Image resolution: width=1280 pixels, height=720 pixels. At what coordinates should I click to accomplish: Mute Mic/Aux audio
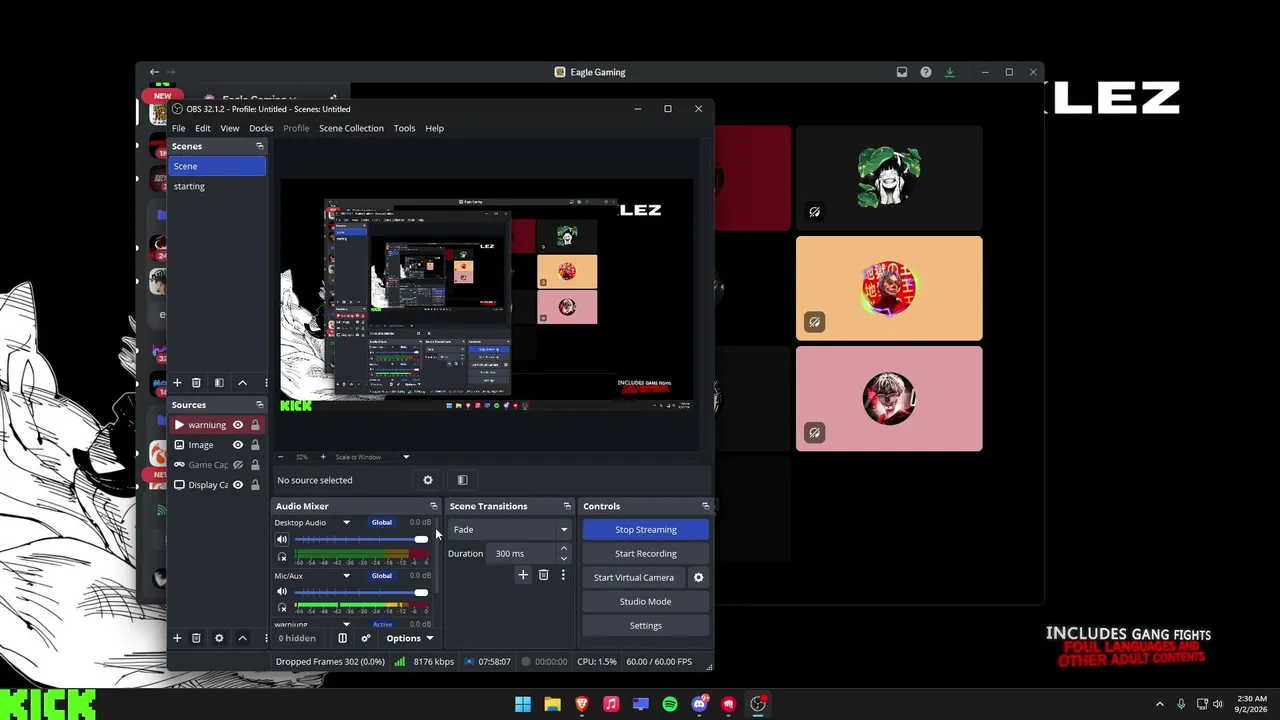[x=282, y=592]
